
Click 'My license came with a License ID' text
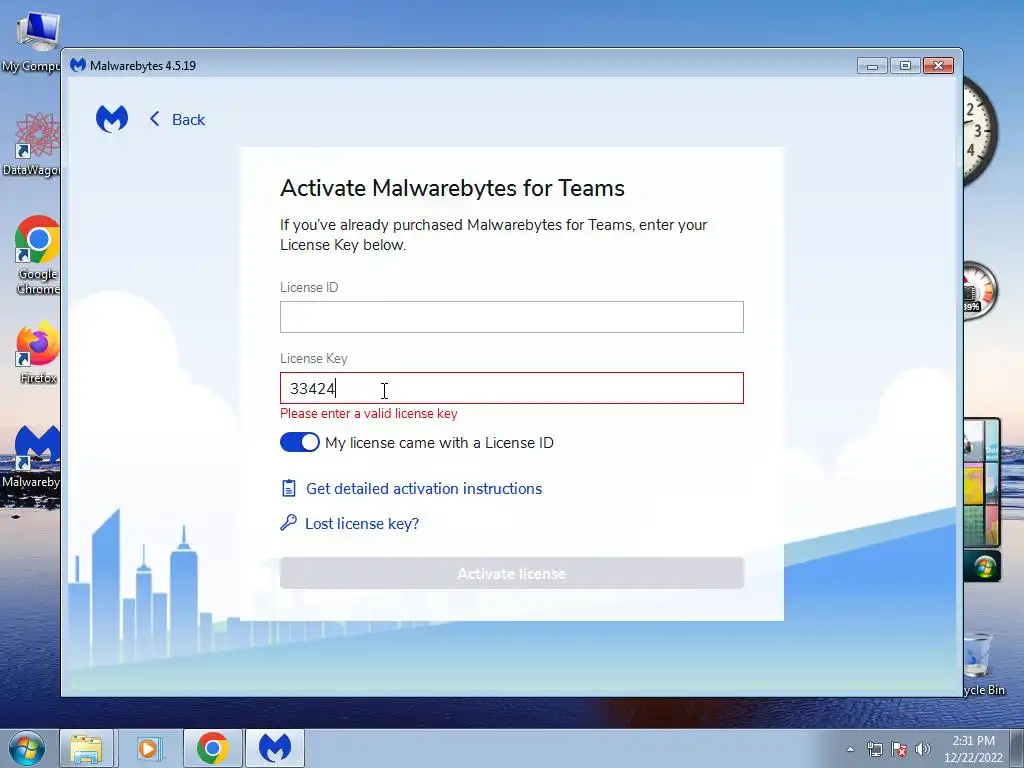tap(440, 443)
